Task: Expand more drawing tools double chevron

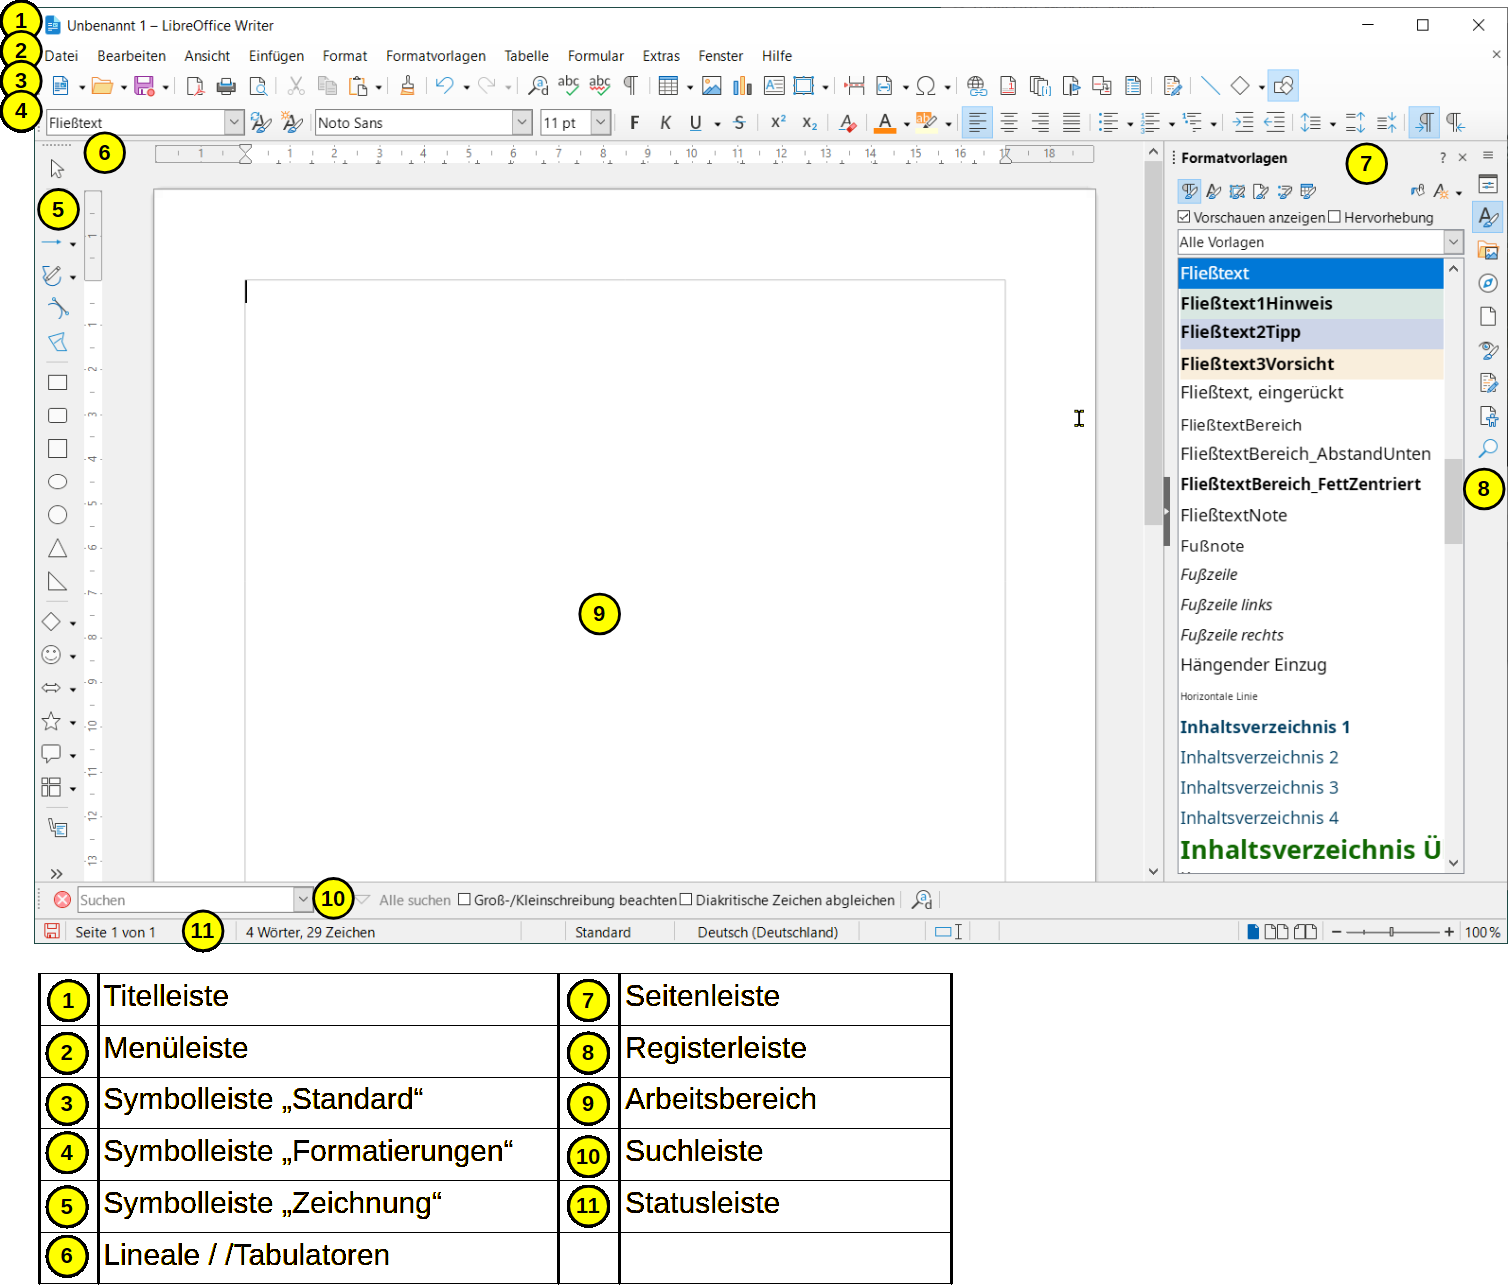Action: 56,874
